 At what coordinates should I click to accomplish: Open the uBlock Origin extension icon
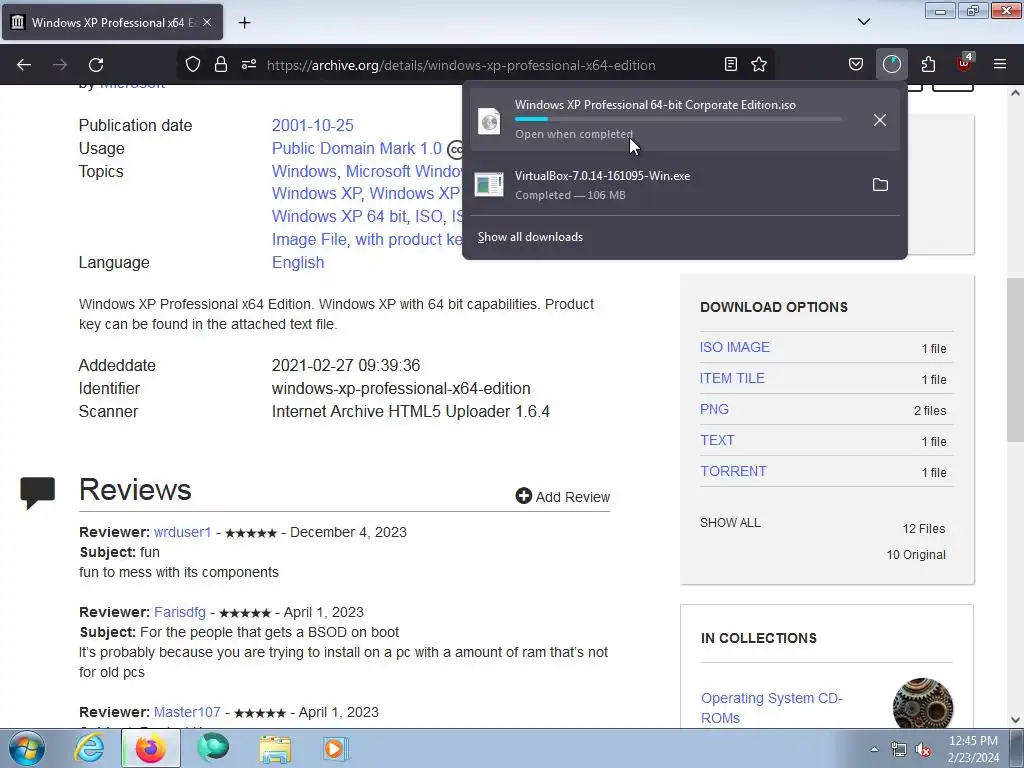click(x=964, y=63)
